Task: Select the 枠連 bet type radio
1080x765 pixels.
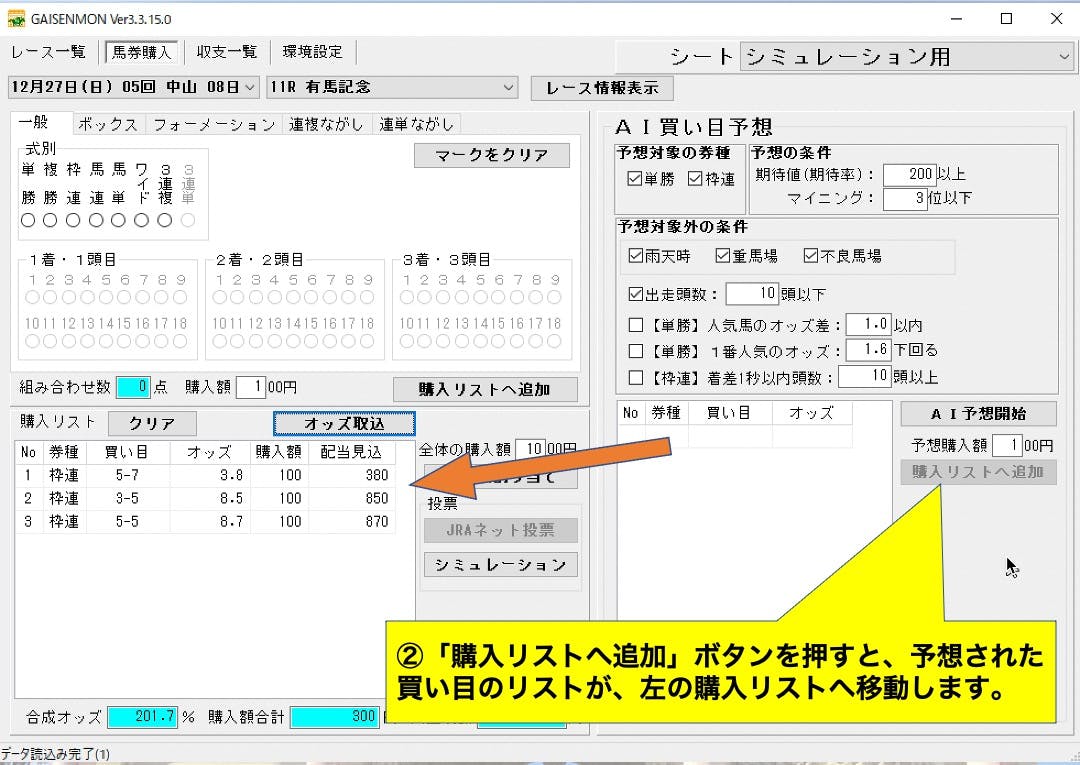Action: (73, 220)
